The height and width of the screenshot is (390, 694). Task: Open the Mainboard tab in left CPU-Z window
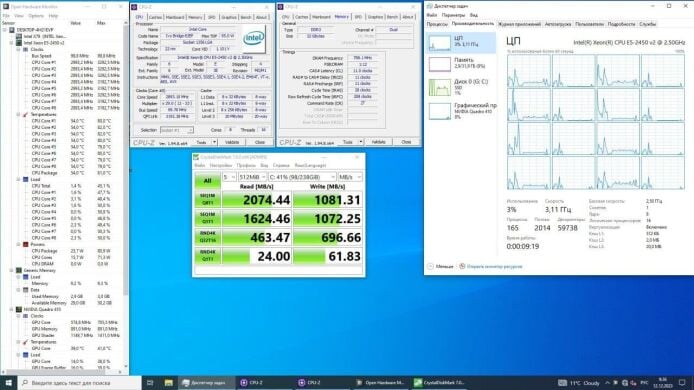(175, 17)
